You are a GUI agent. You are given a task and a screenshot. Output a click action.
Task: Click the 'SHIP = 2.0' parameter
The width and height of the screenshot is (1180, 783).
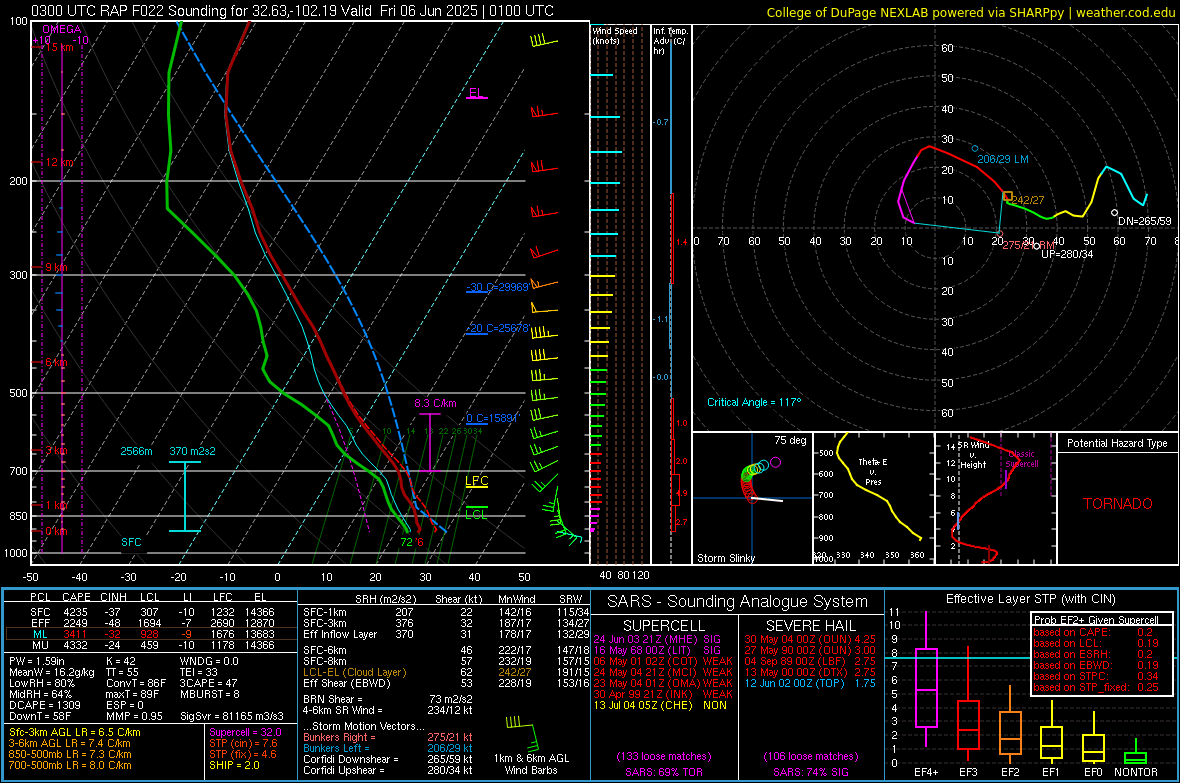[234, 765]
